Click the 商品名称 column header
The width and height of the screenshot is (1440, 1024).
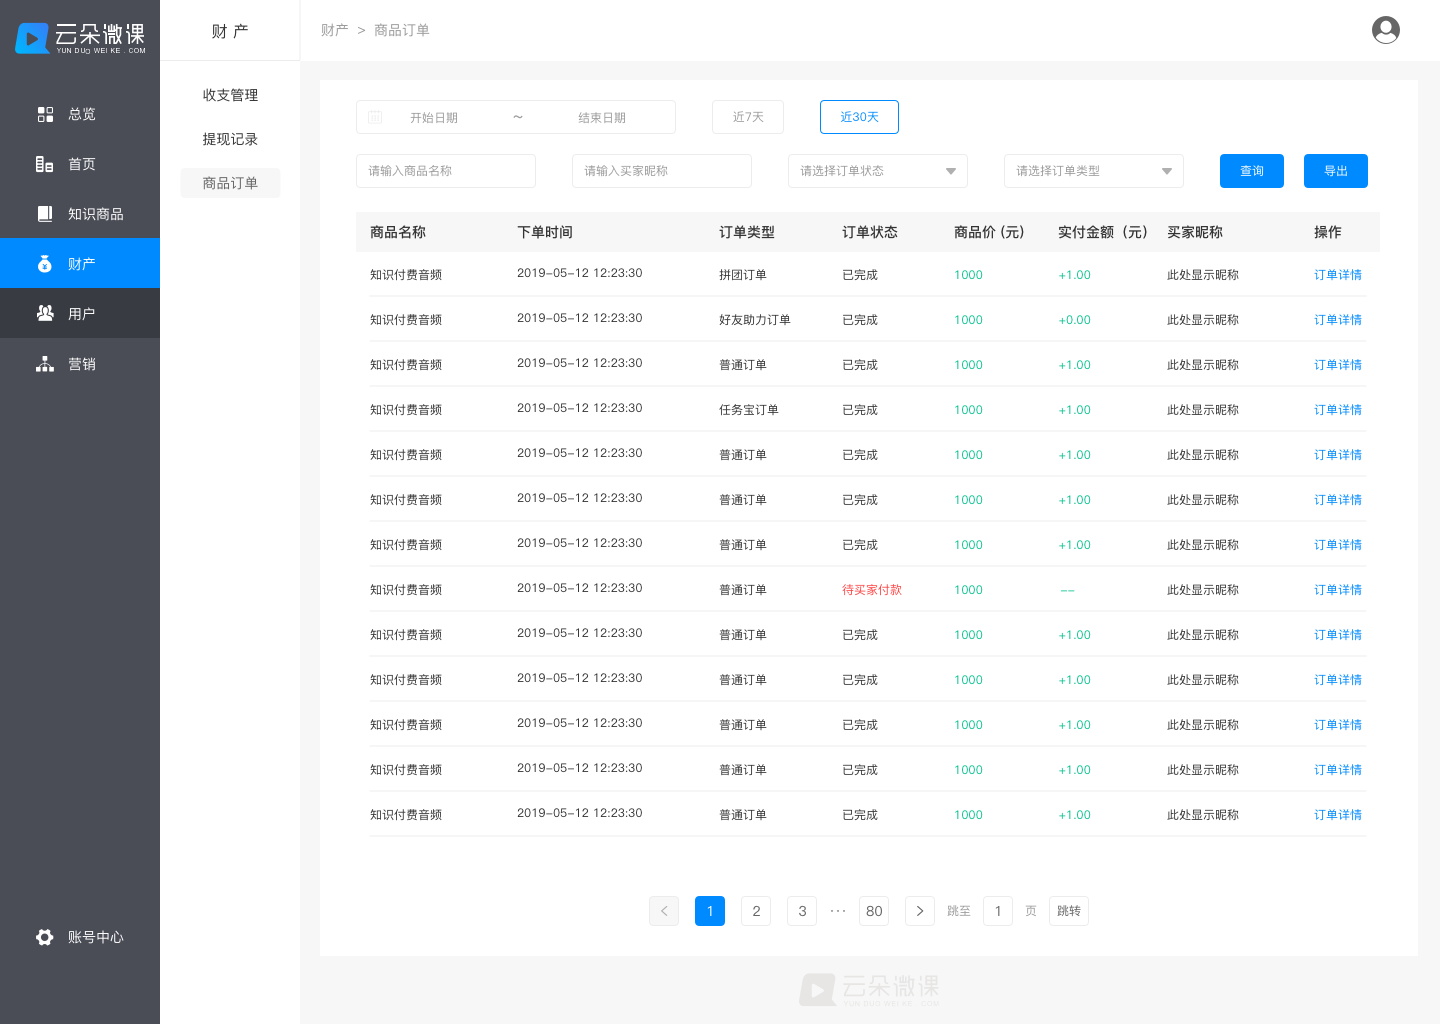(x=398, y=232)
